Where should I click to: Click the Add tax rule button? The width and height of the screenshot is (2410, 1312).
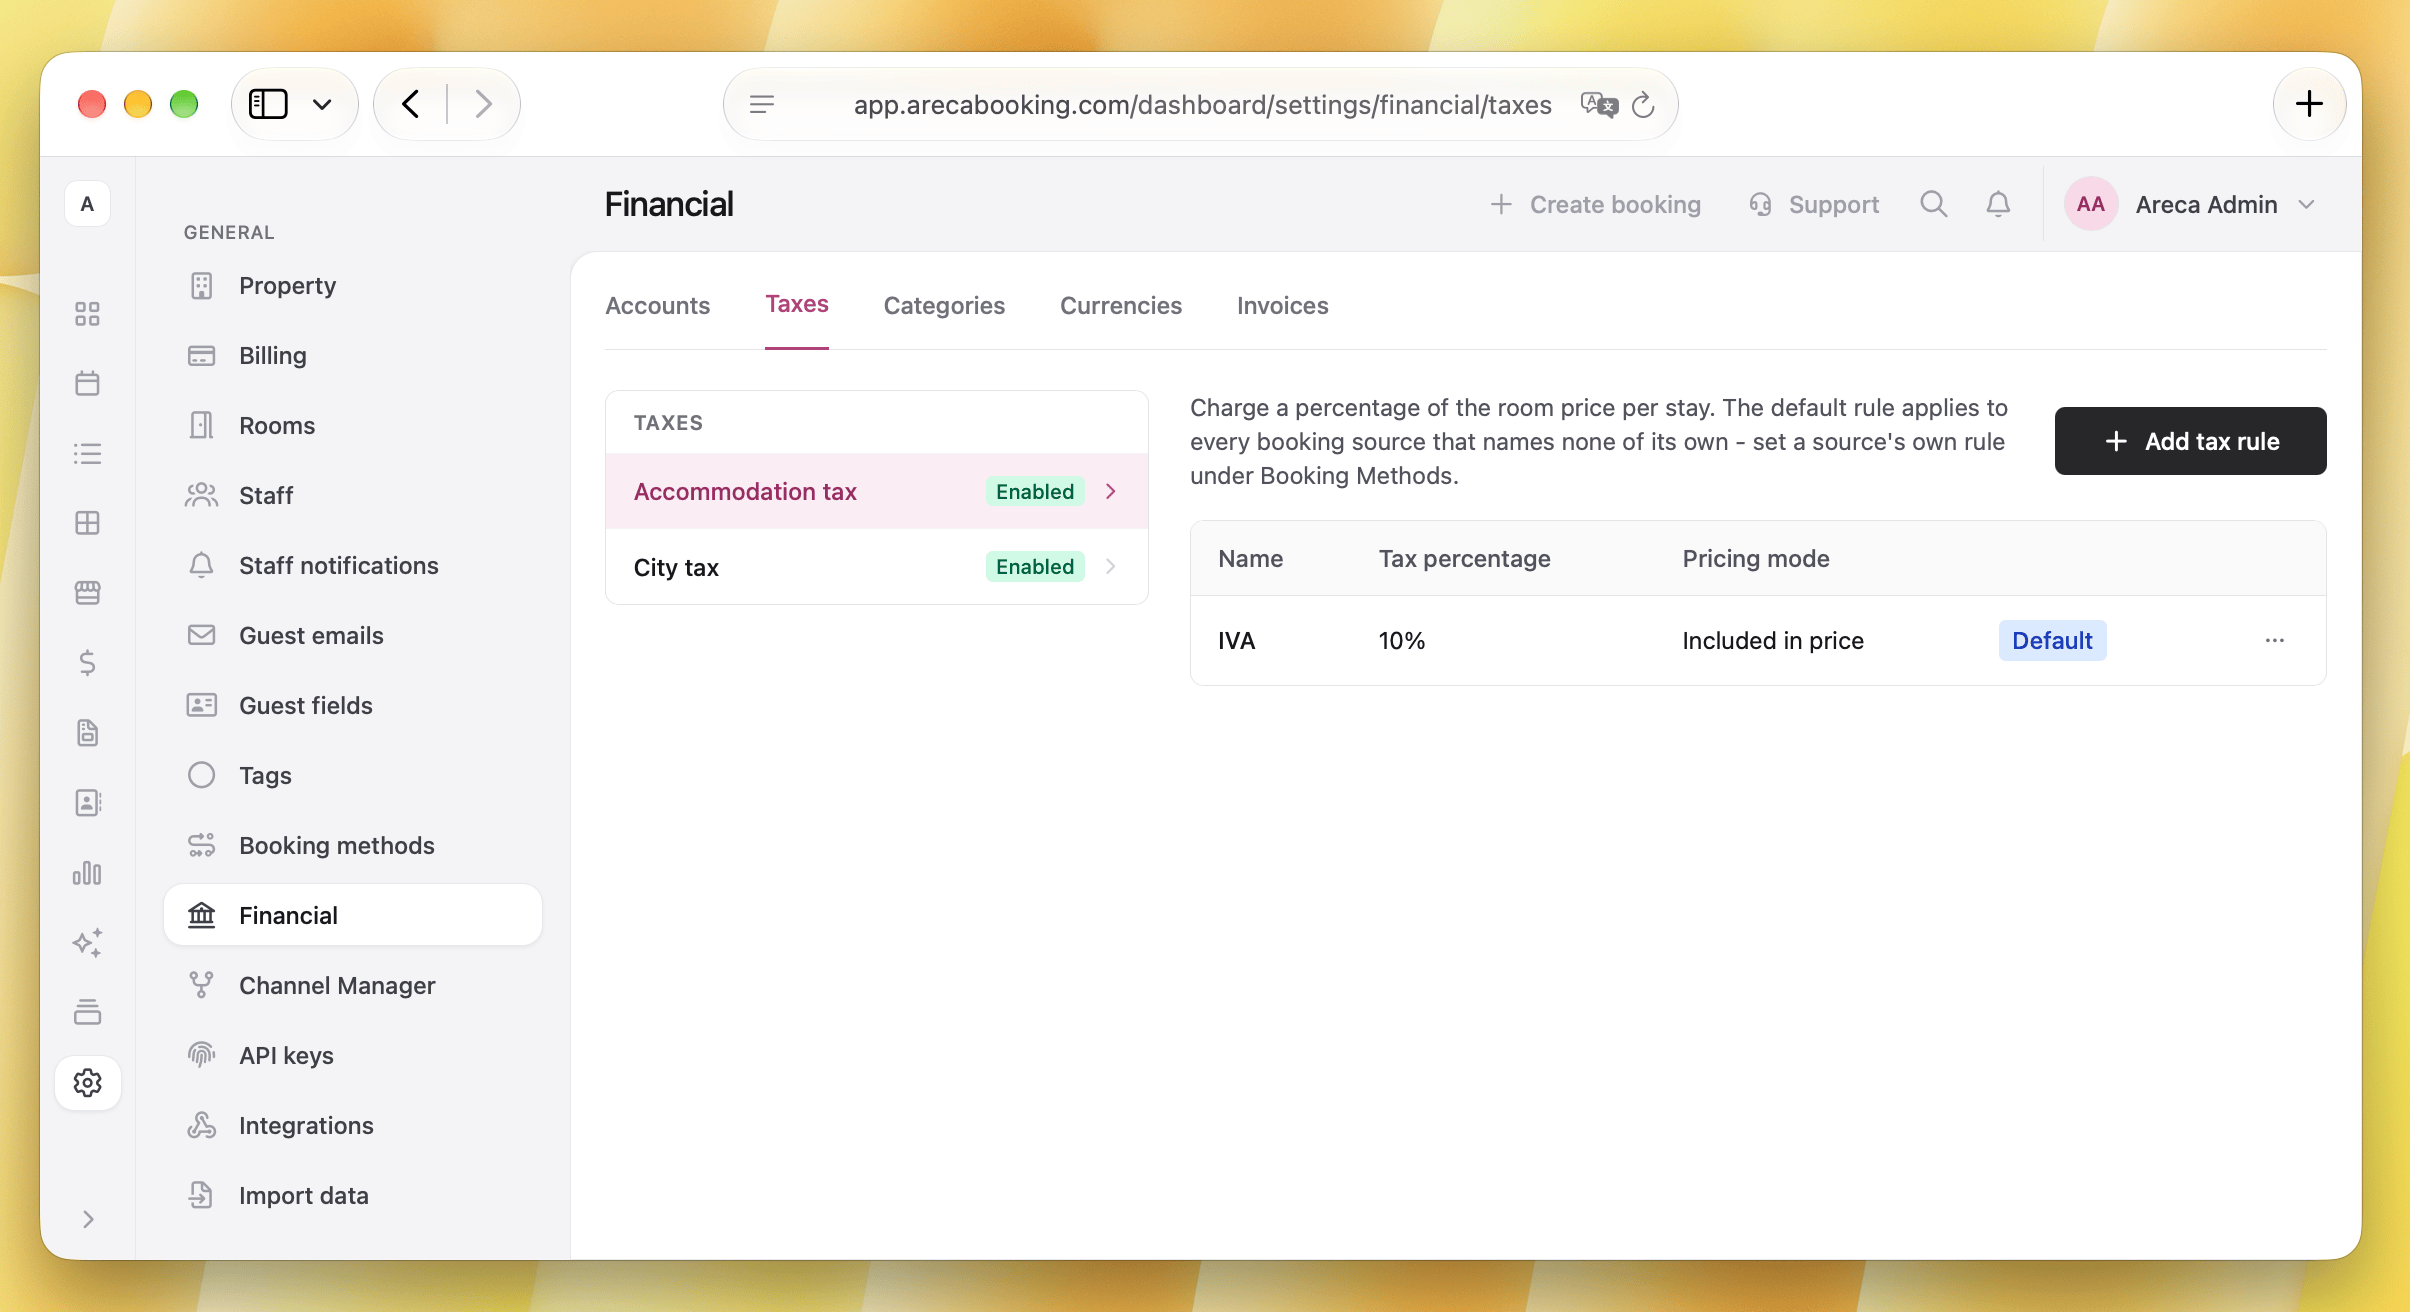[x=2190, y=441]
